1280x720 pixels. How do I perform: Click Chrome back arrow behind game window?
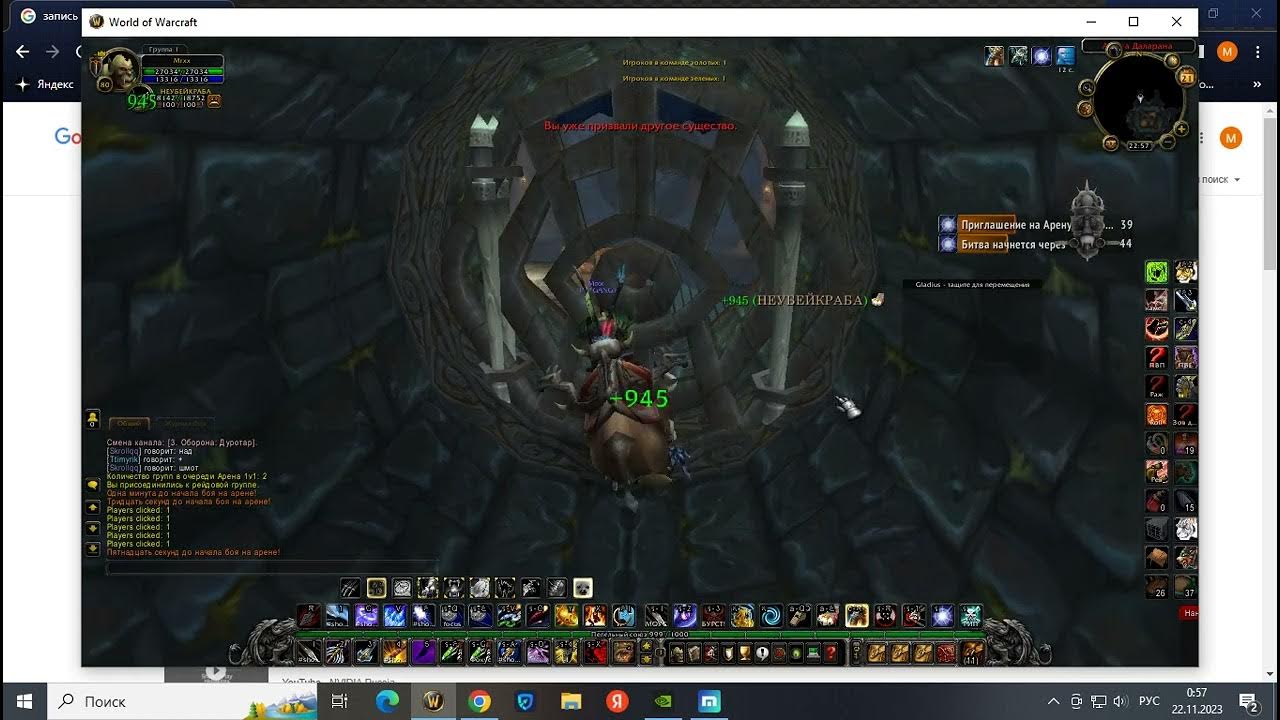pyautogui.click(x=23, y=51)
